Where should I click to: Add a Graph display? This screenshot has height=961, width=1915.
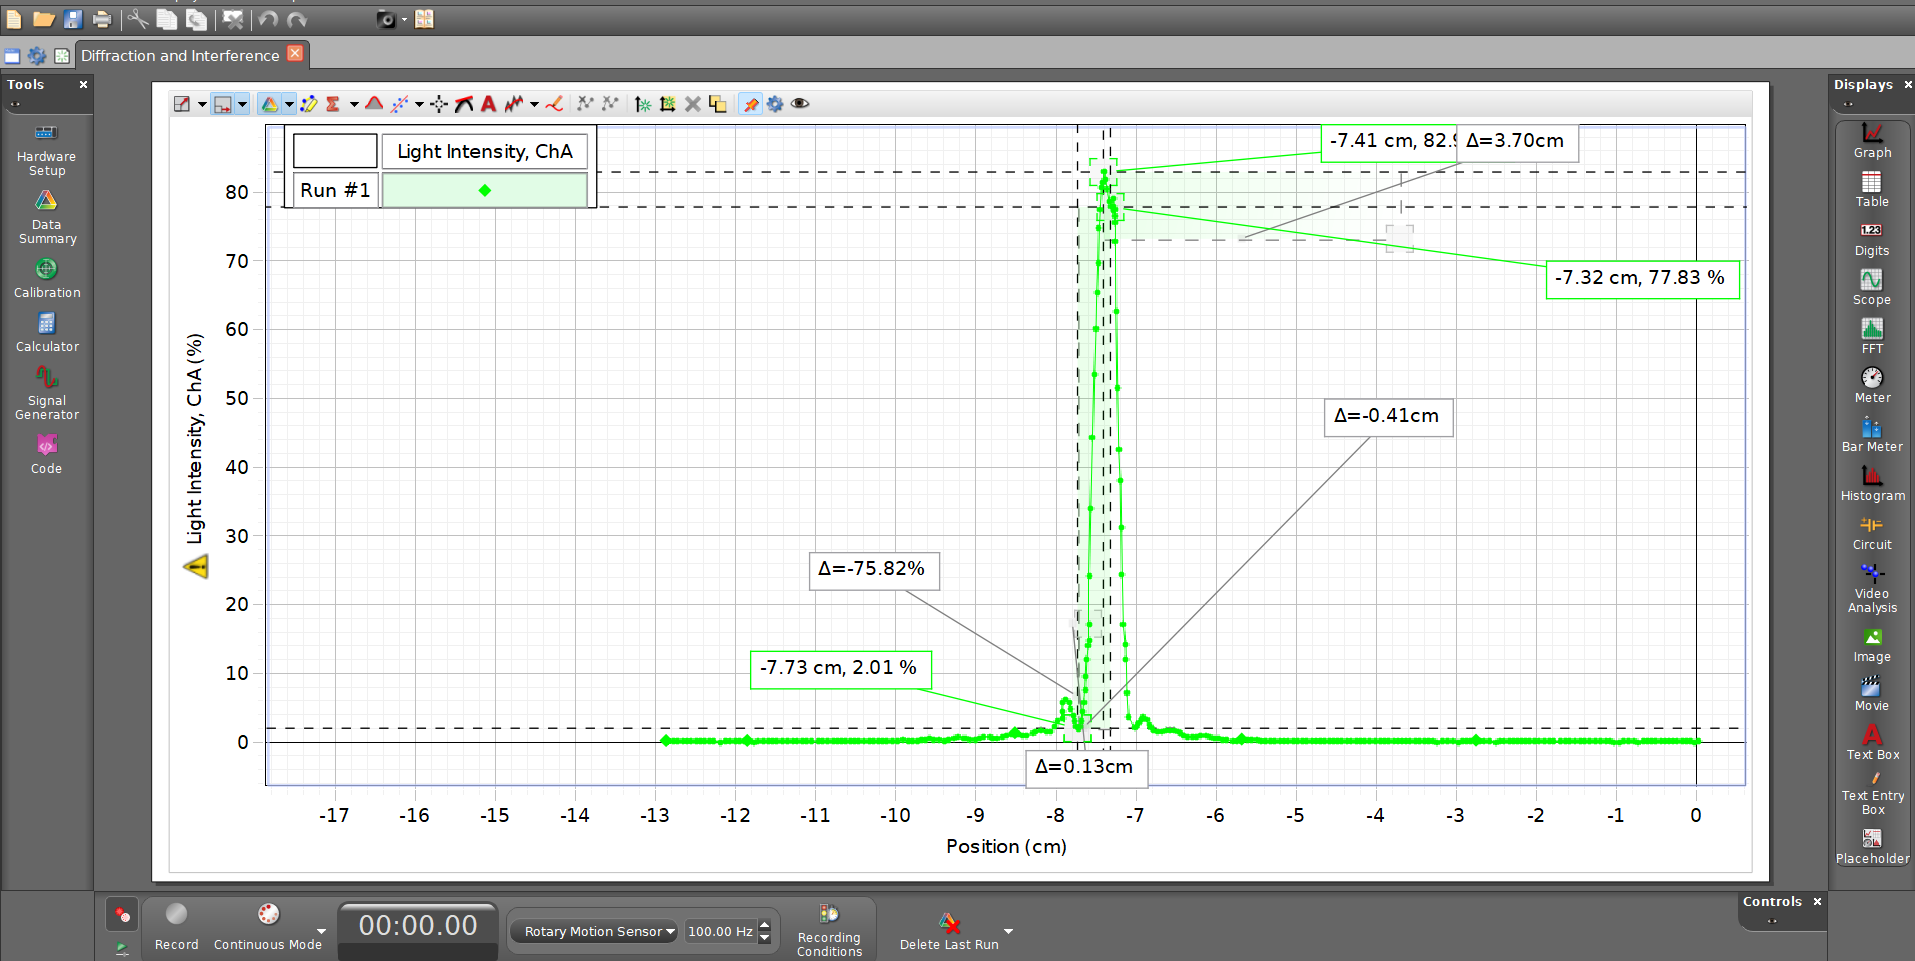pos(1872,141)
